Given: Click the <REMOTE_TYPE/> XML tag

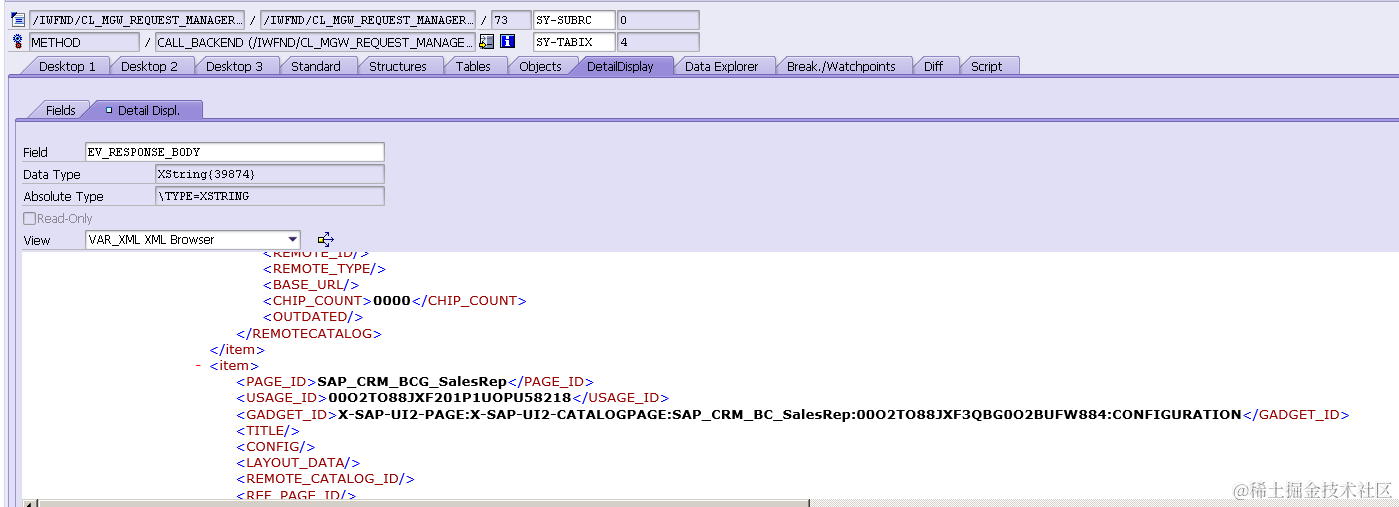Looking at the screenshot, I should 324,268.
